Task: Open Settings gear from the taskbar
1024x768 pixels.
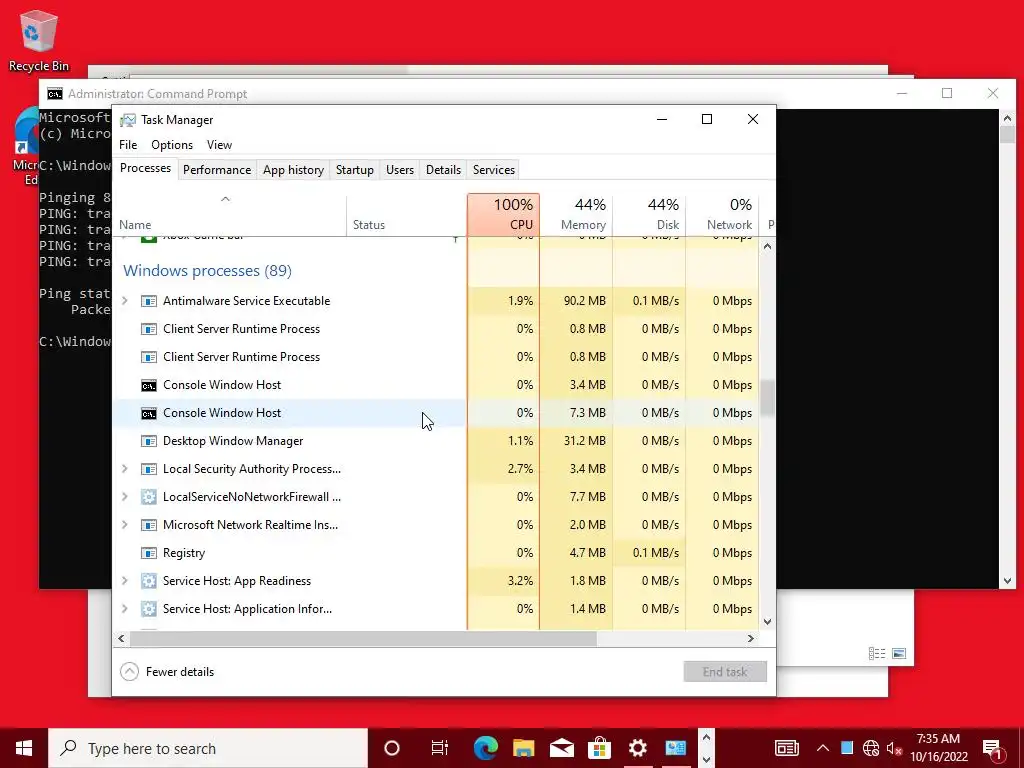Action: point(637,748)
